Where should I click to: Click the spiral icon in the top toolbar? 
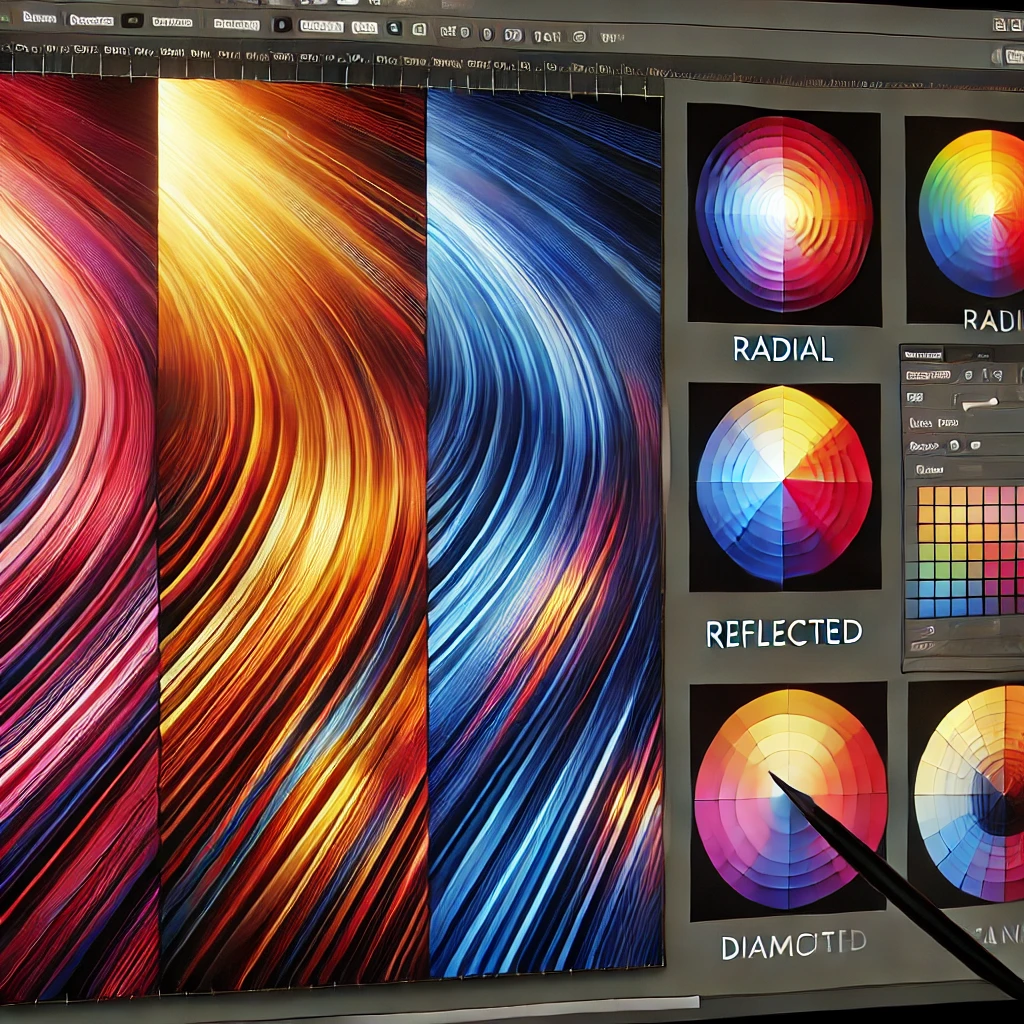pyautogui.click(x=579, y=37)
